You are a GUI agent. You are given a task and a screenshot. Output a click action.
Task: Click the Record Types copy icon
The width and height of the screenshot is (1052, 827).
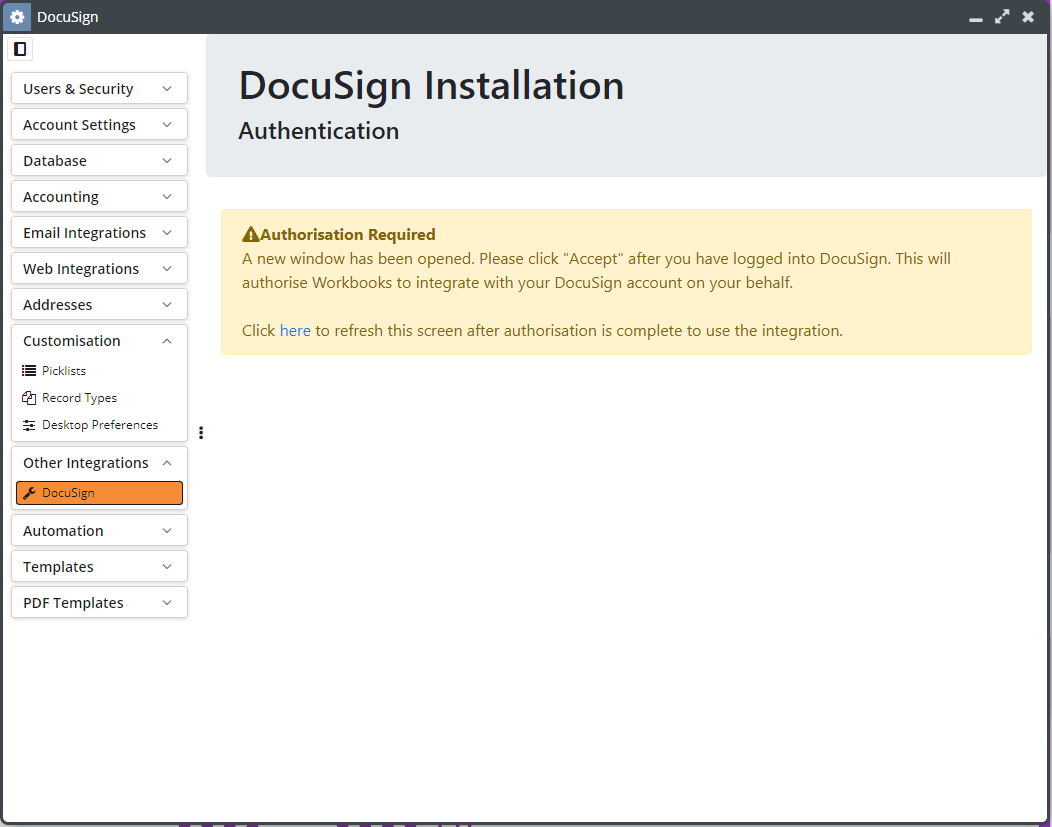tap(29, 398)
